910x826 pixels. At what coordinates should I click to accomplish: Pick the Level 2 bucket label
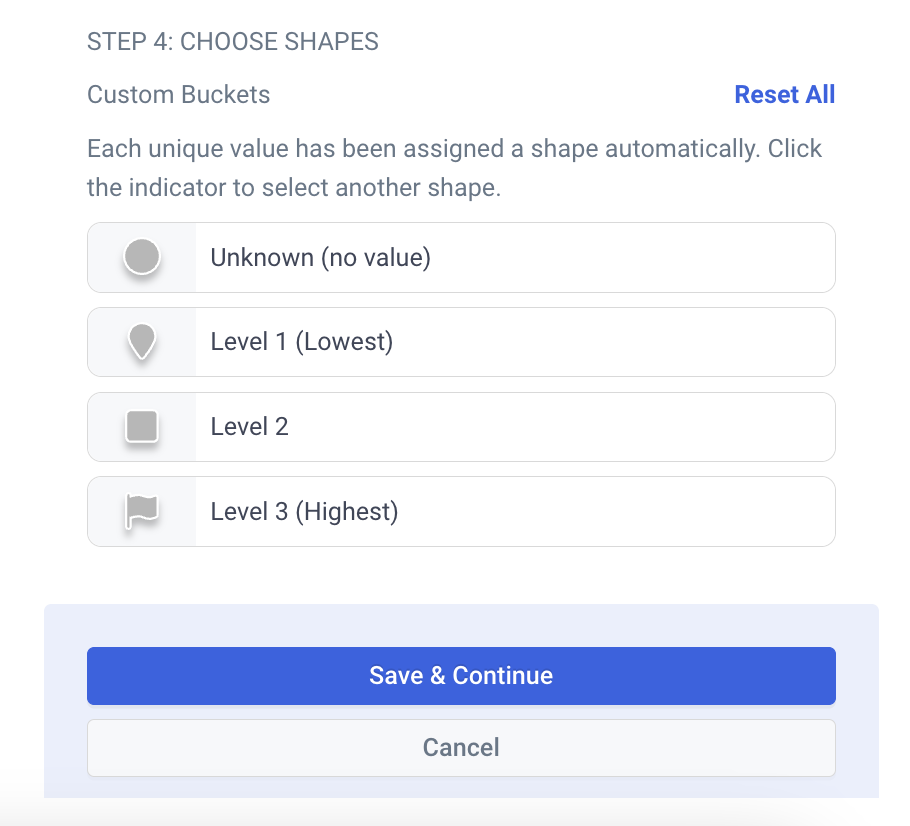pyautogui.click(x=250, y=427)
